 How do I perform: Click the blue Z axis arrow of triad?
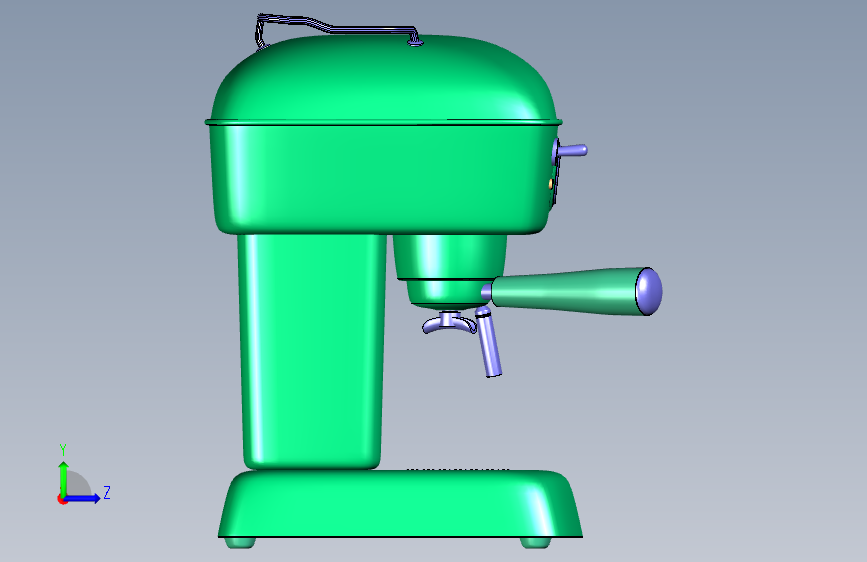(x=83, y=498)
